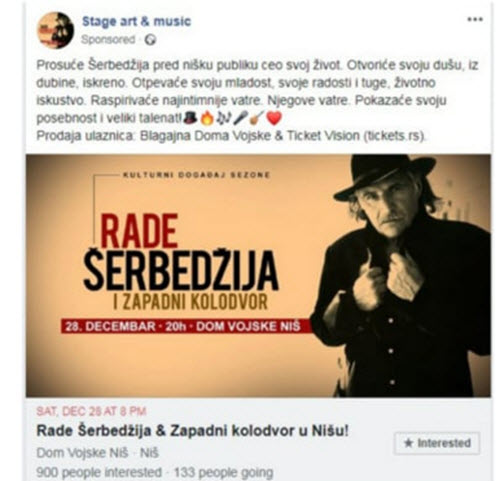Image resolution: width=500 pixels, height=481 pixels.
Task: Click the Sponsored label
Action: coord(108,40)
